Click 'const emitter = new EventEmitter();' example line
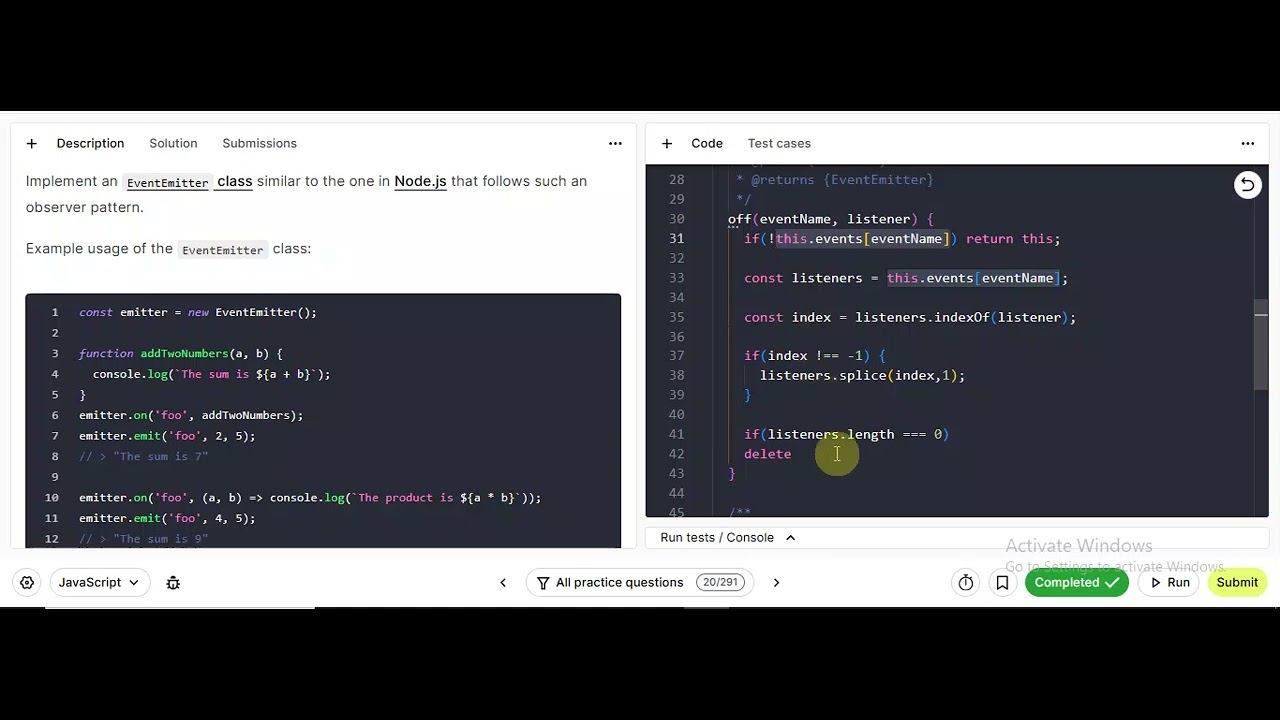 pos(198,313)
